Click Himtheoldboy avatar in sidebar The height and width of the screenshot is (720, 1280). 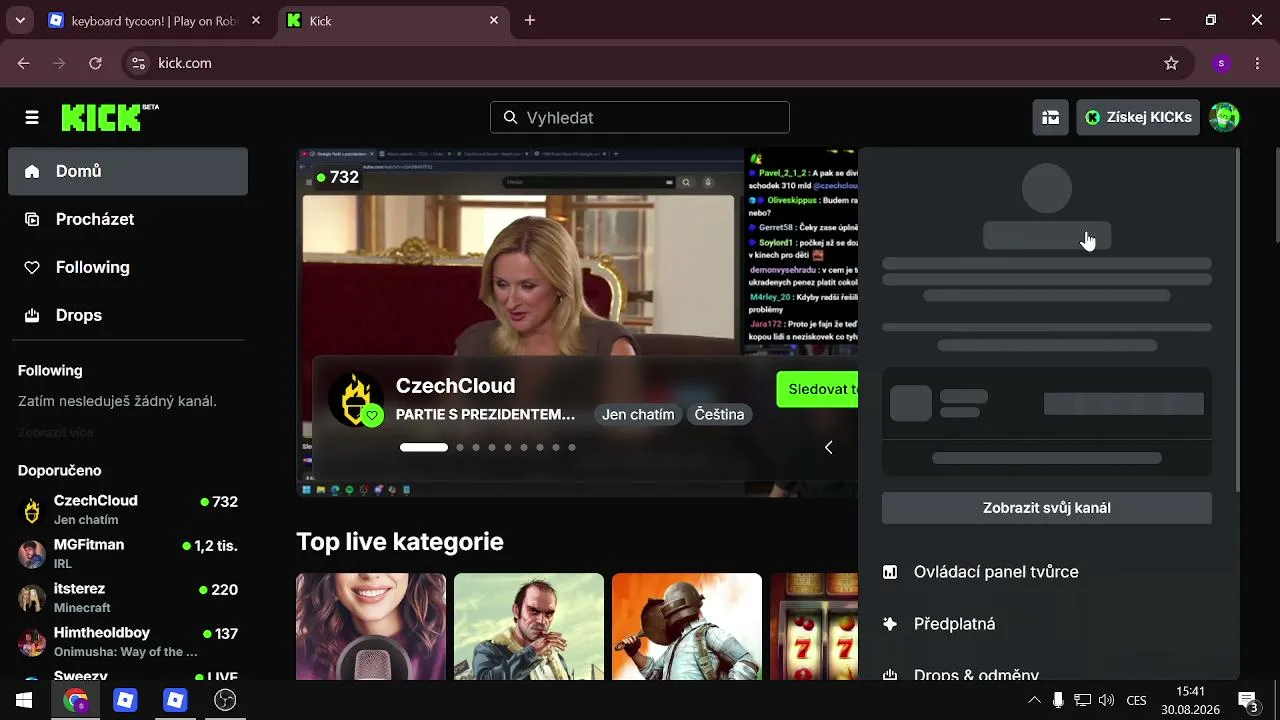coord(32,642)
